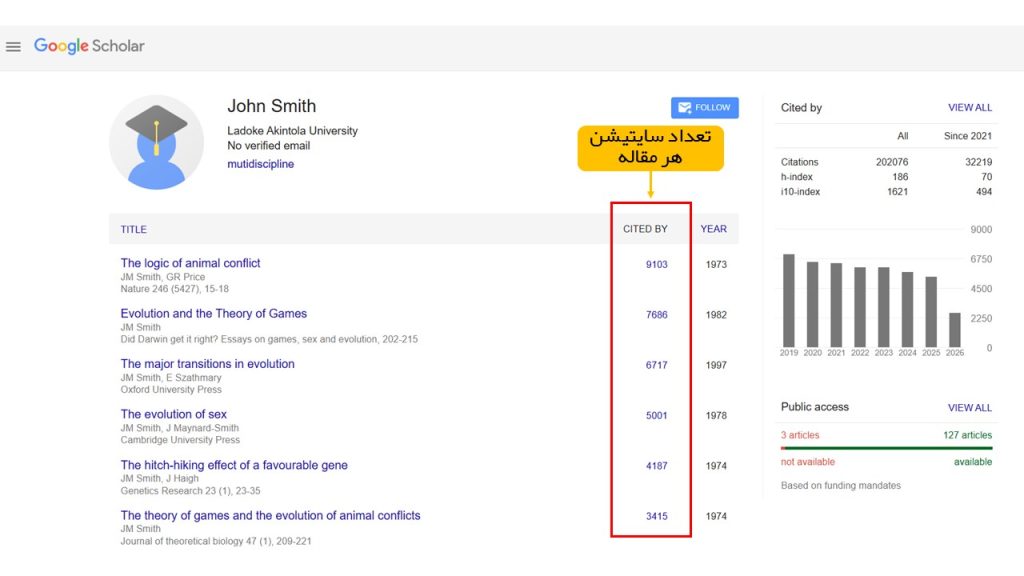Click 'Ladoke Akintola University' affiliation text
This screenshot has height=576, width=1024.
click(292, 131)
